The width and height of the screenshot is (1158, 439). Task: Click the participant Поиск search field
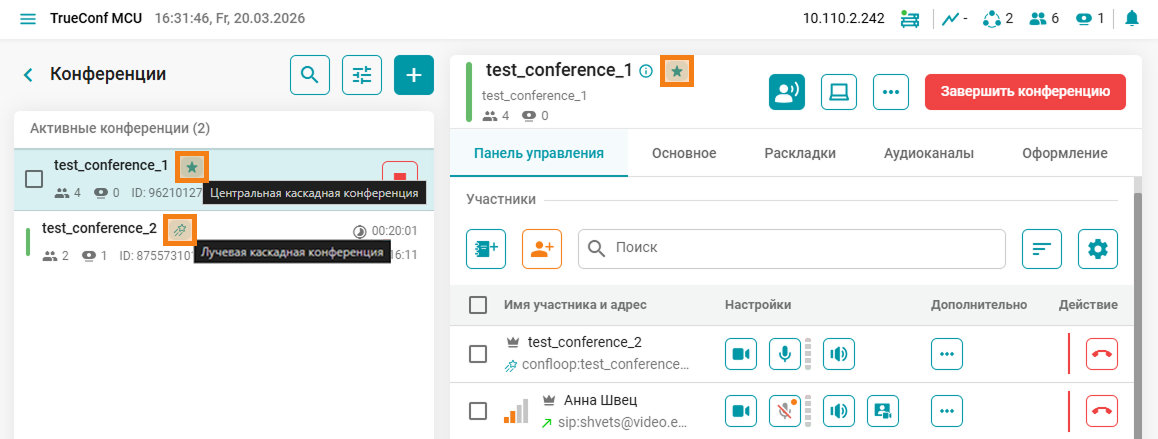792,249
